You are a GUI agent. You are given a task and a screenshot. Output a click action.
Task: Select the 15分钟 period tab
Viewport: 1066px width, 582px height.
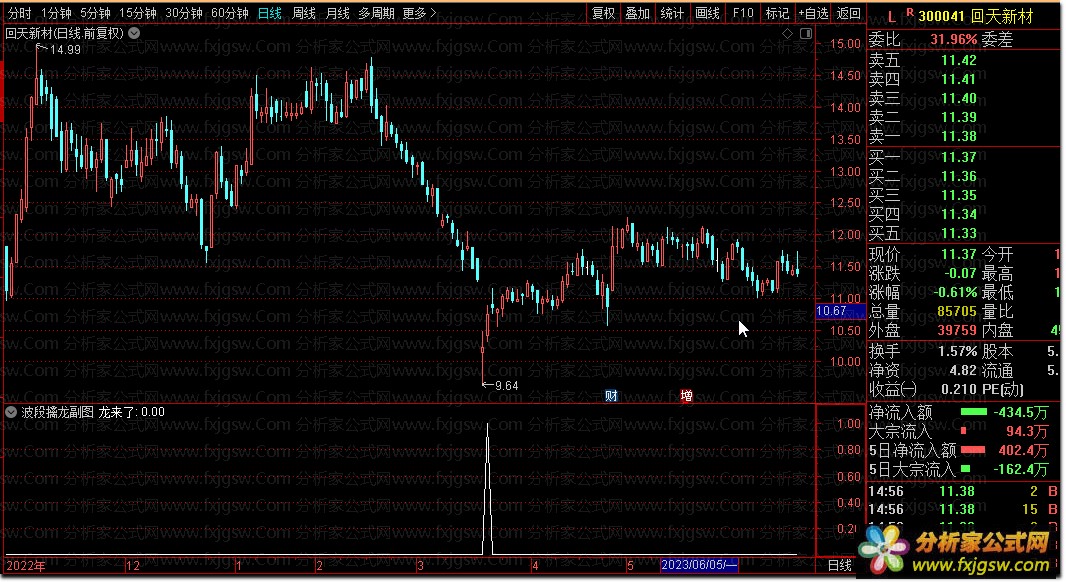tap(138, 13)
